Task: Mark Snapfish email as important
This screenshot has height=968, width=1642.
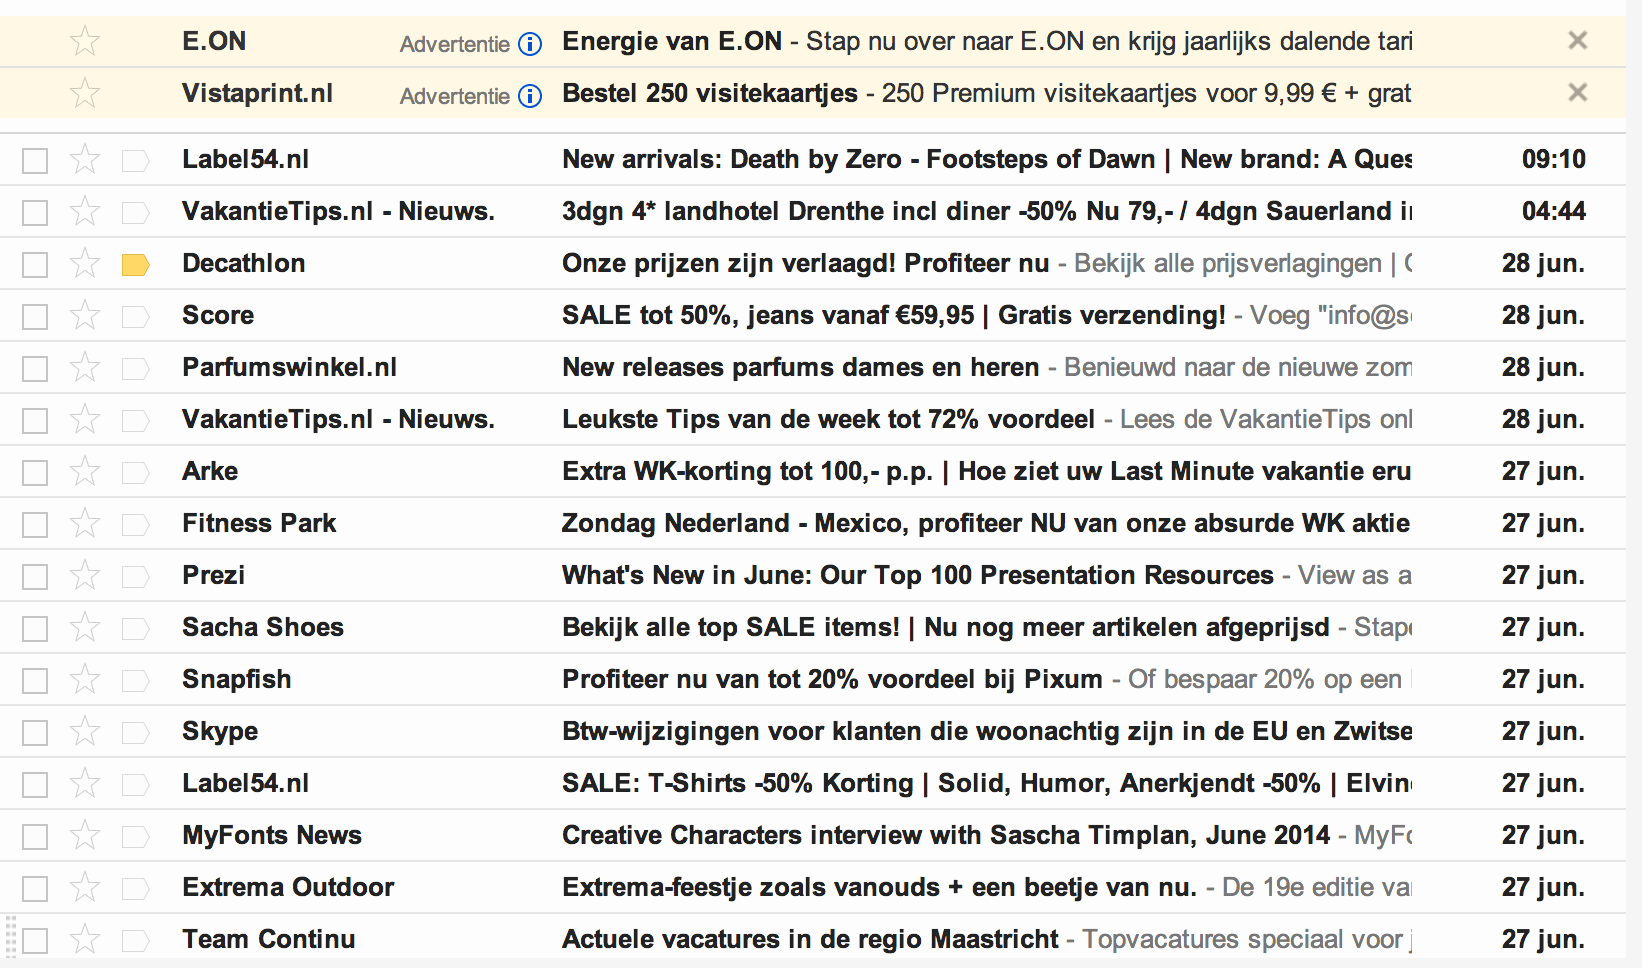Action: click(135, 681)
